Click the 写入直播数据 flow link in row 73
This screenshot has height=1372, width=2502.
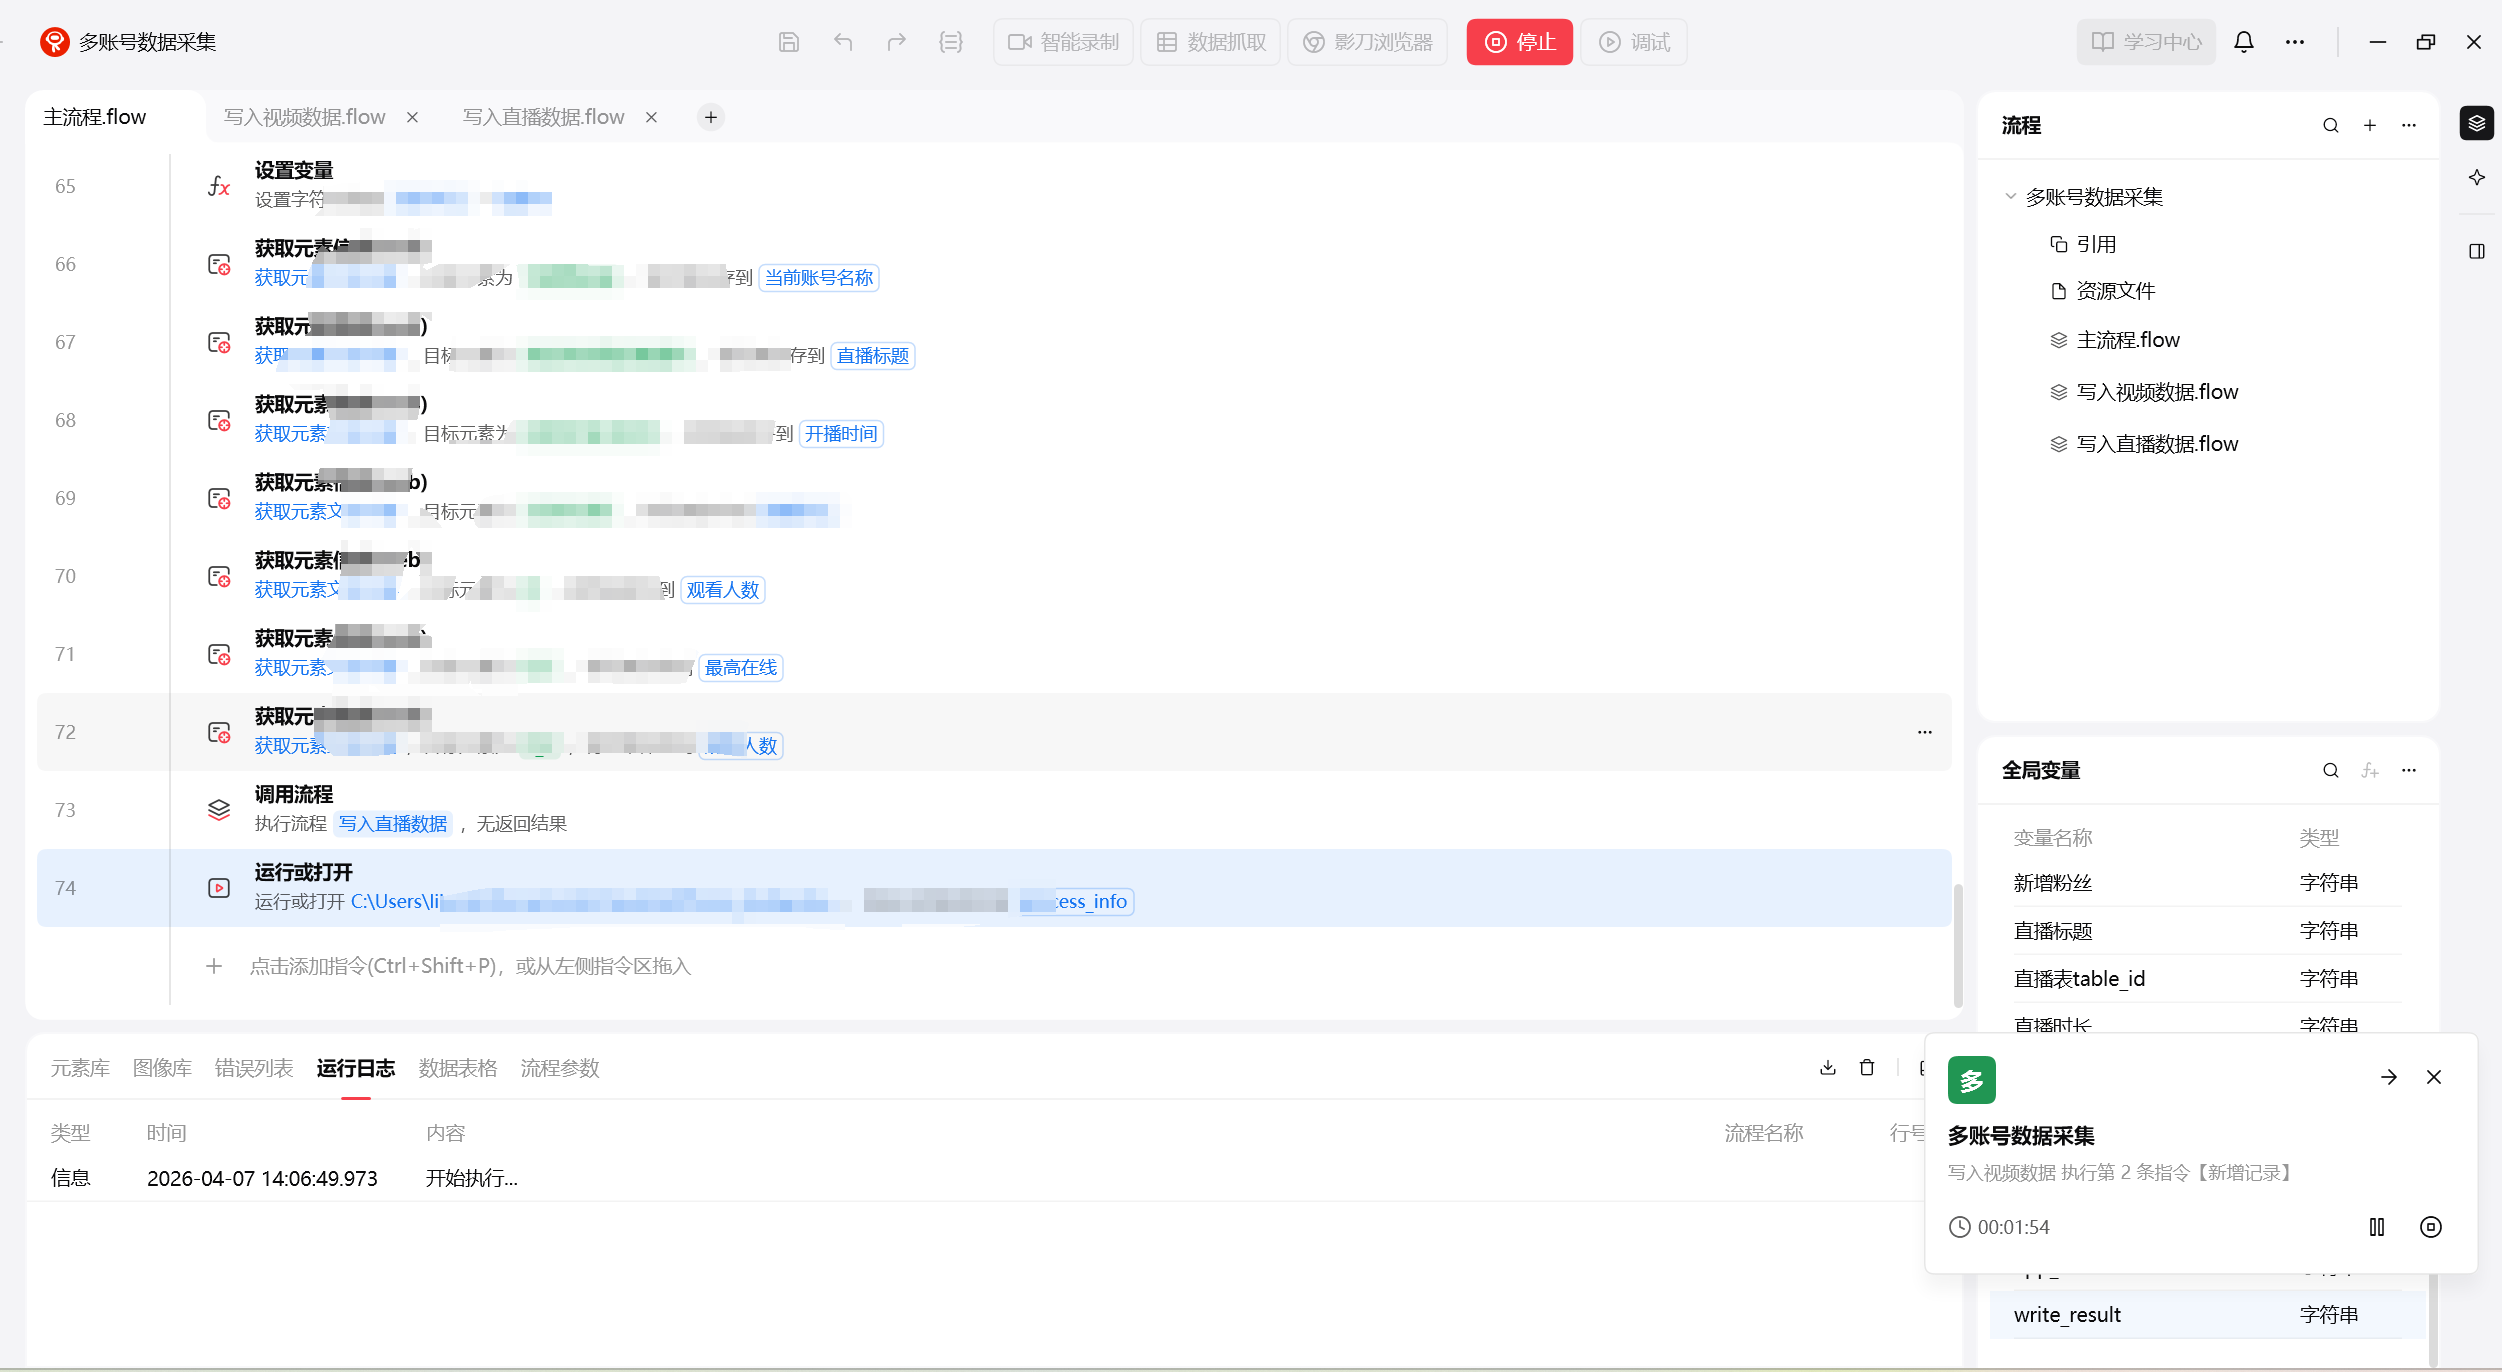(392, 824)
